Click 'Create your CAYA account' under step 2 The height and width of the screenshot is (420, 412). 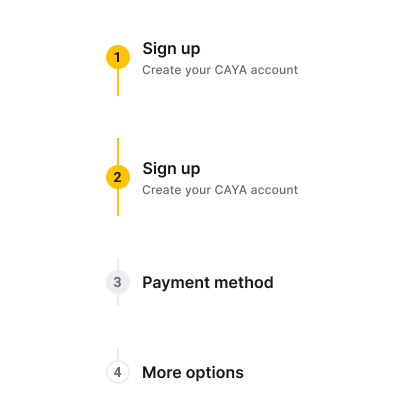(220, 190)
